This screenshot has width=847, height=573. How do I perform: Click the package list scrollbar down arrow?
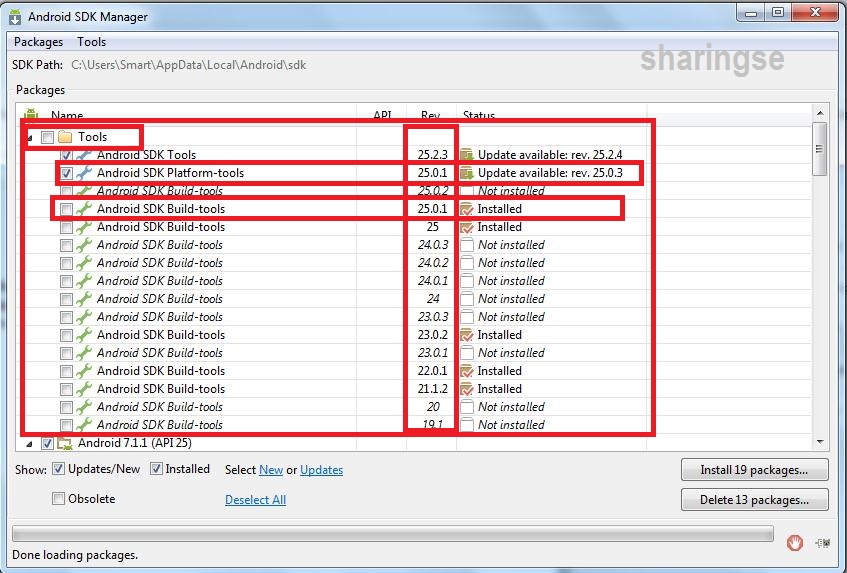(x=820, y=442)
